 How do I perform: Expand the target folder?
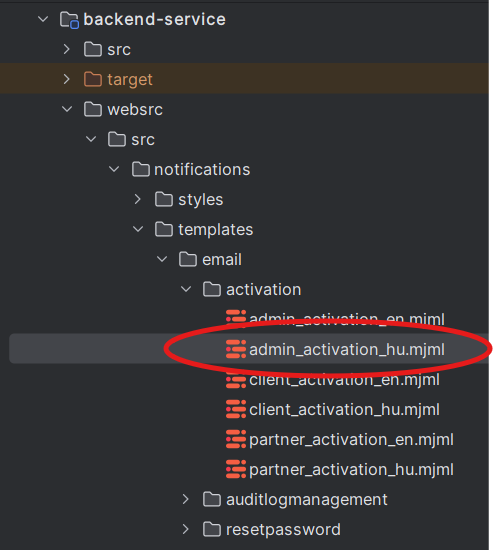pyautogui.click(x=67, y=79)
